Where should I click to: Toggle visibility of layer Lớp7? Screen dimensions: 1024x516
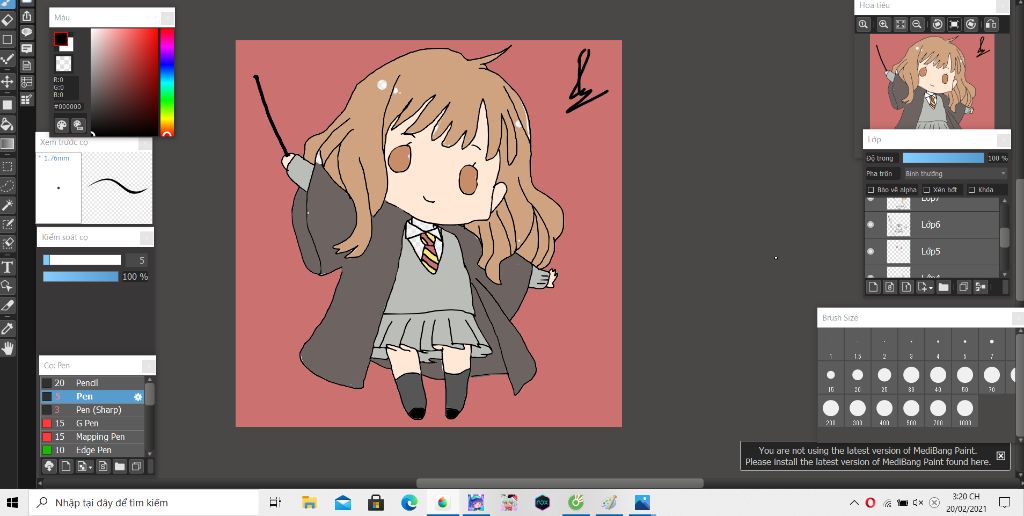click(871, 199)
